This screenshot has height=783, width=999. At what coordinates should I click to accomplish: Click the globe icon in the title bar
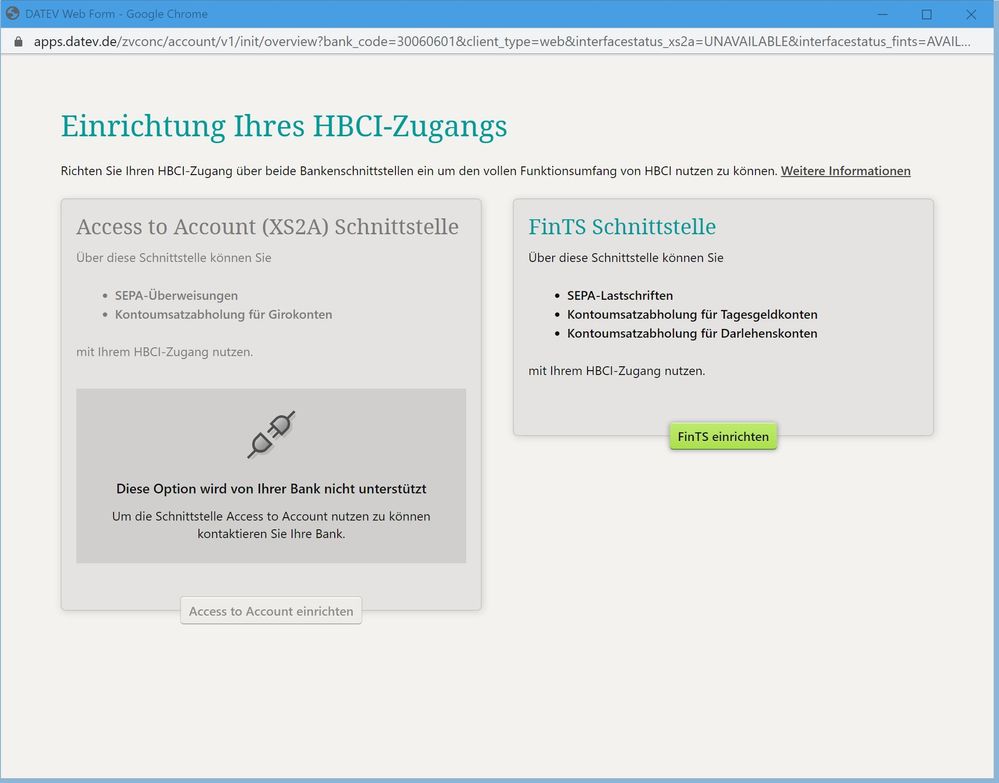click(13, 14)
